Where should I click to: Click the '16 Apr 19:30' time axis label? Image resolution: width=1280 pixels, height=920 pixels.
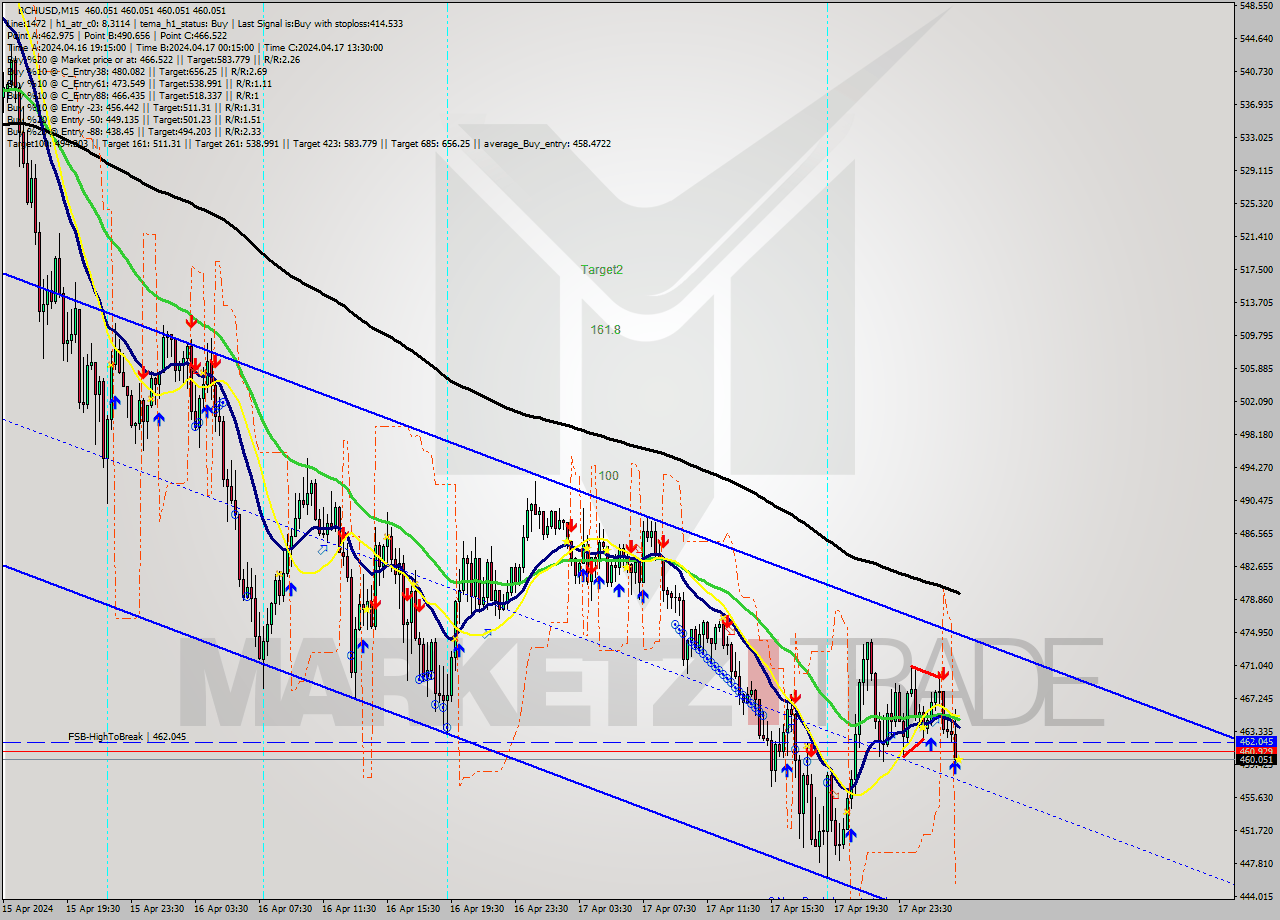(x=478, y=909)
